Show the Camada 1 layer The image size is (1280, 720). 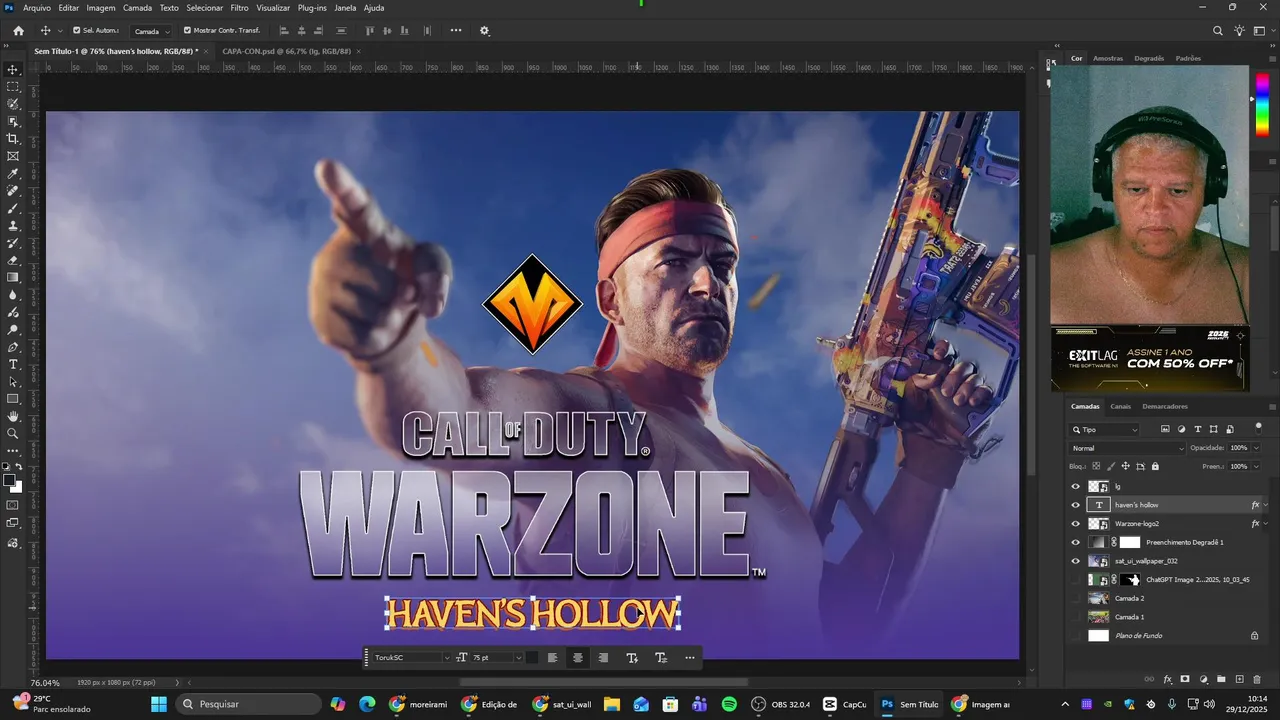[1076, 617]
